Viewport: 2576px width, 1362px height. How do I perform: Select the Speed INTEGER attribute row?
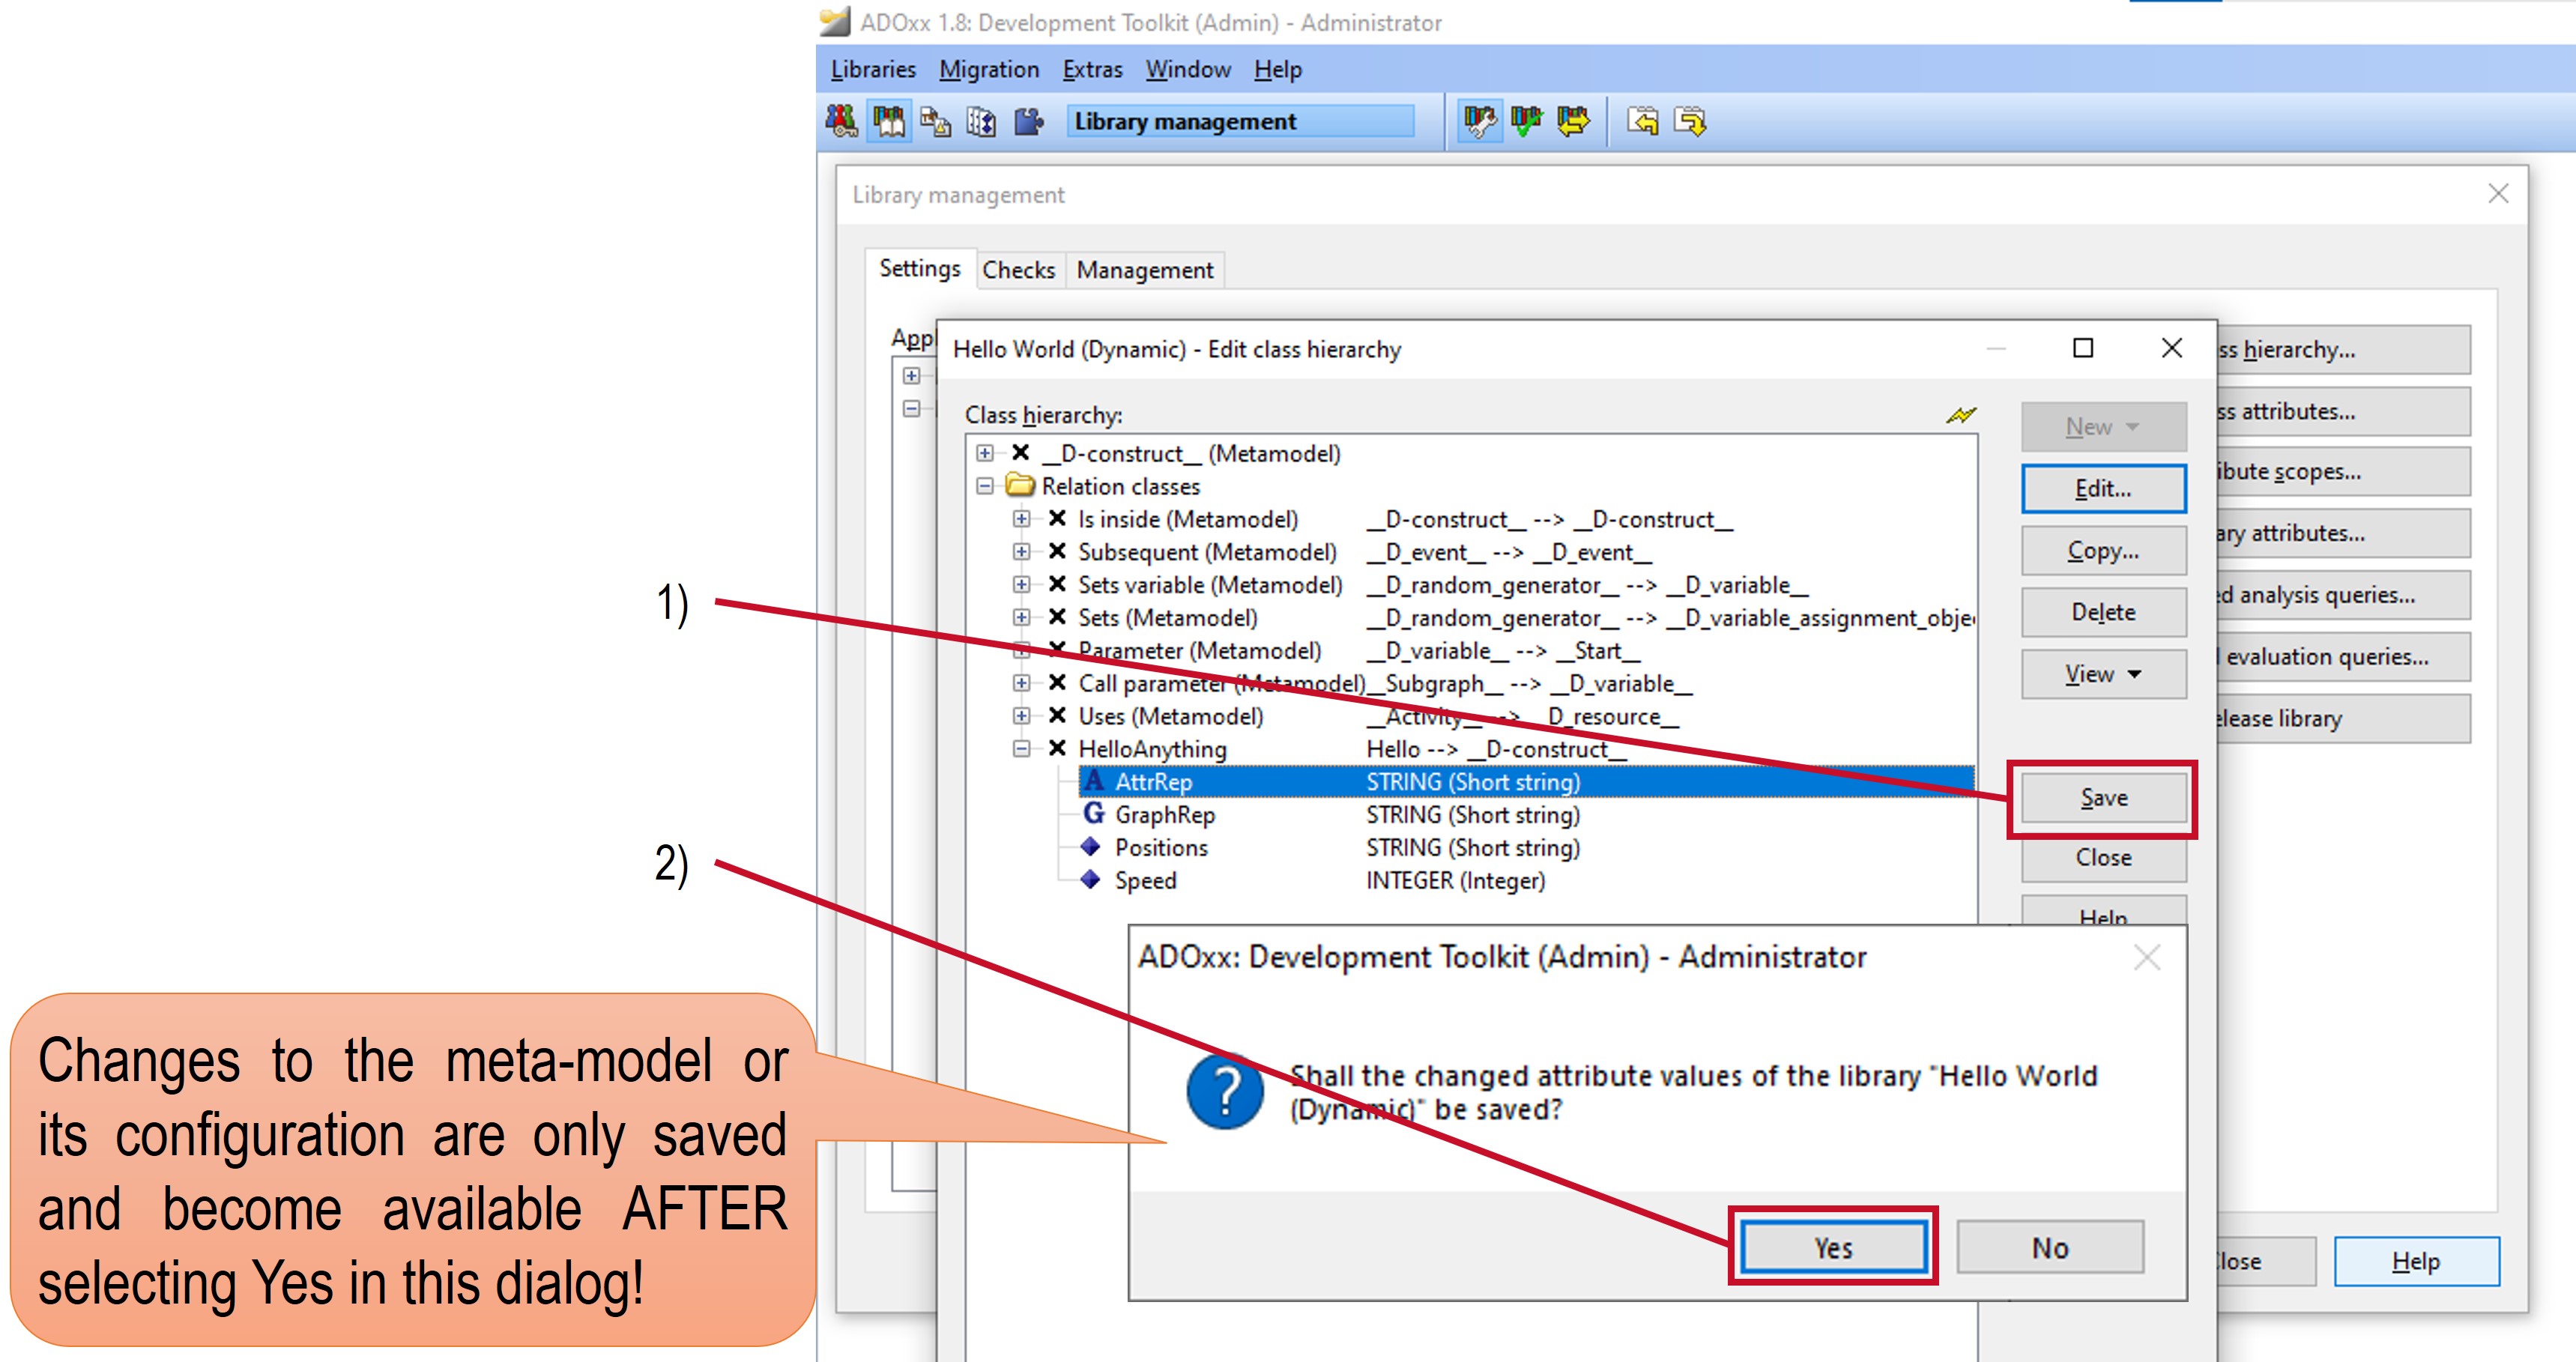(1313, 880)
